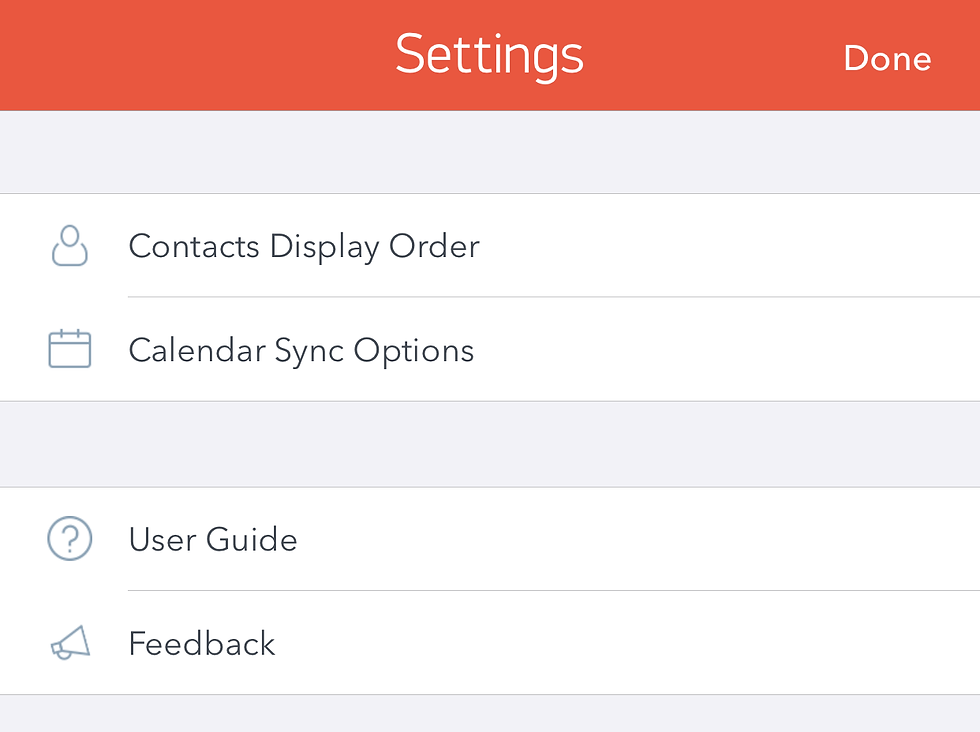This screenshot has width=980, height=732.
Task: Open Calendar Sync Options
Action: [490, 349]
